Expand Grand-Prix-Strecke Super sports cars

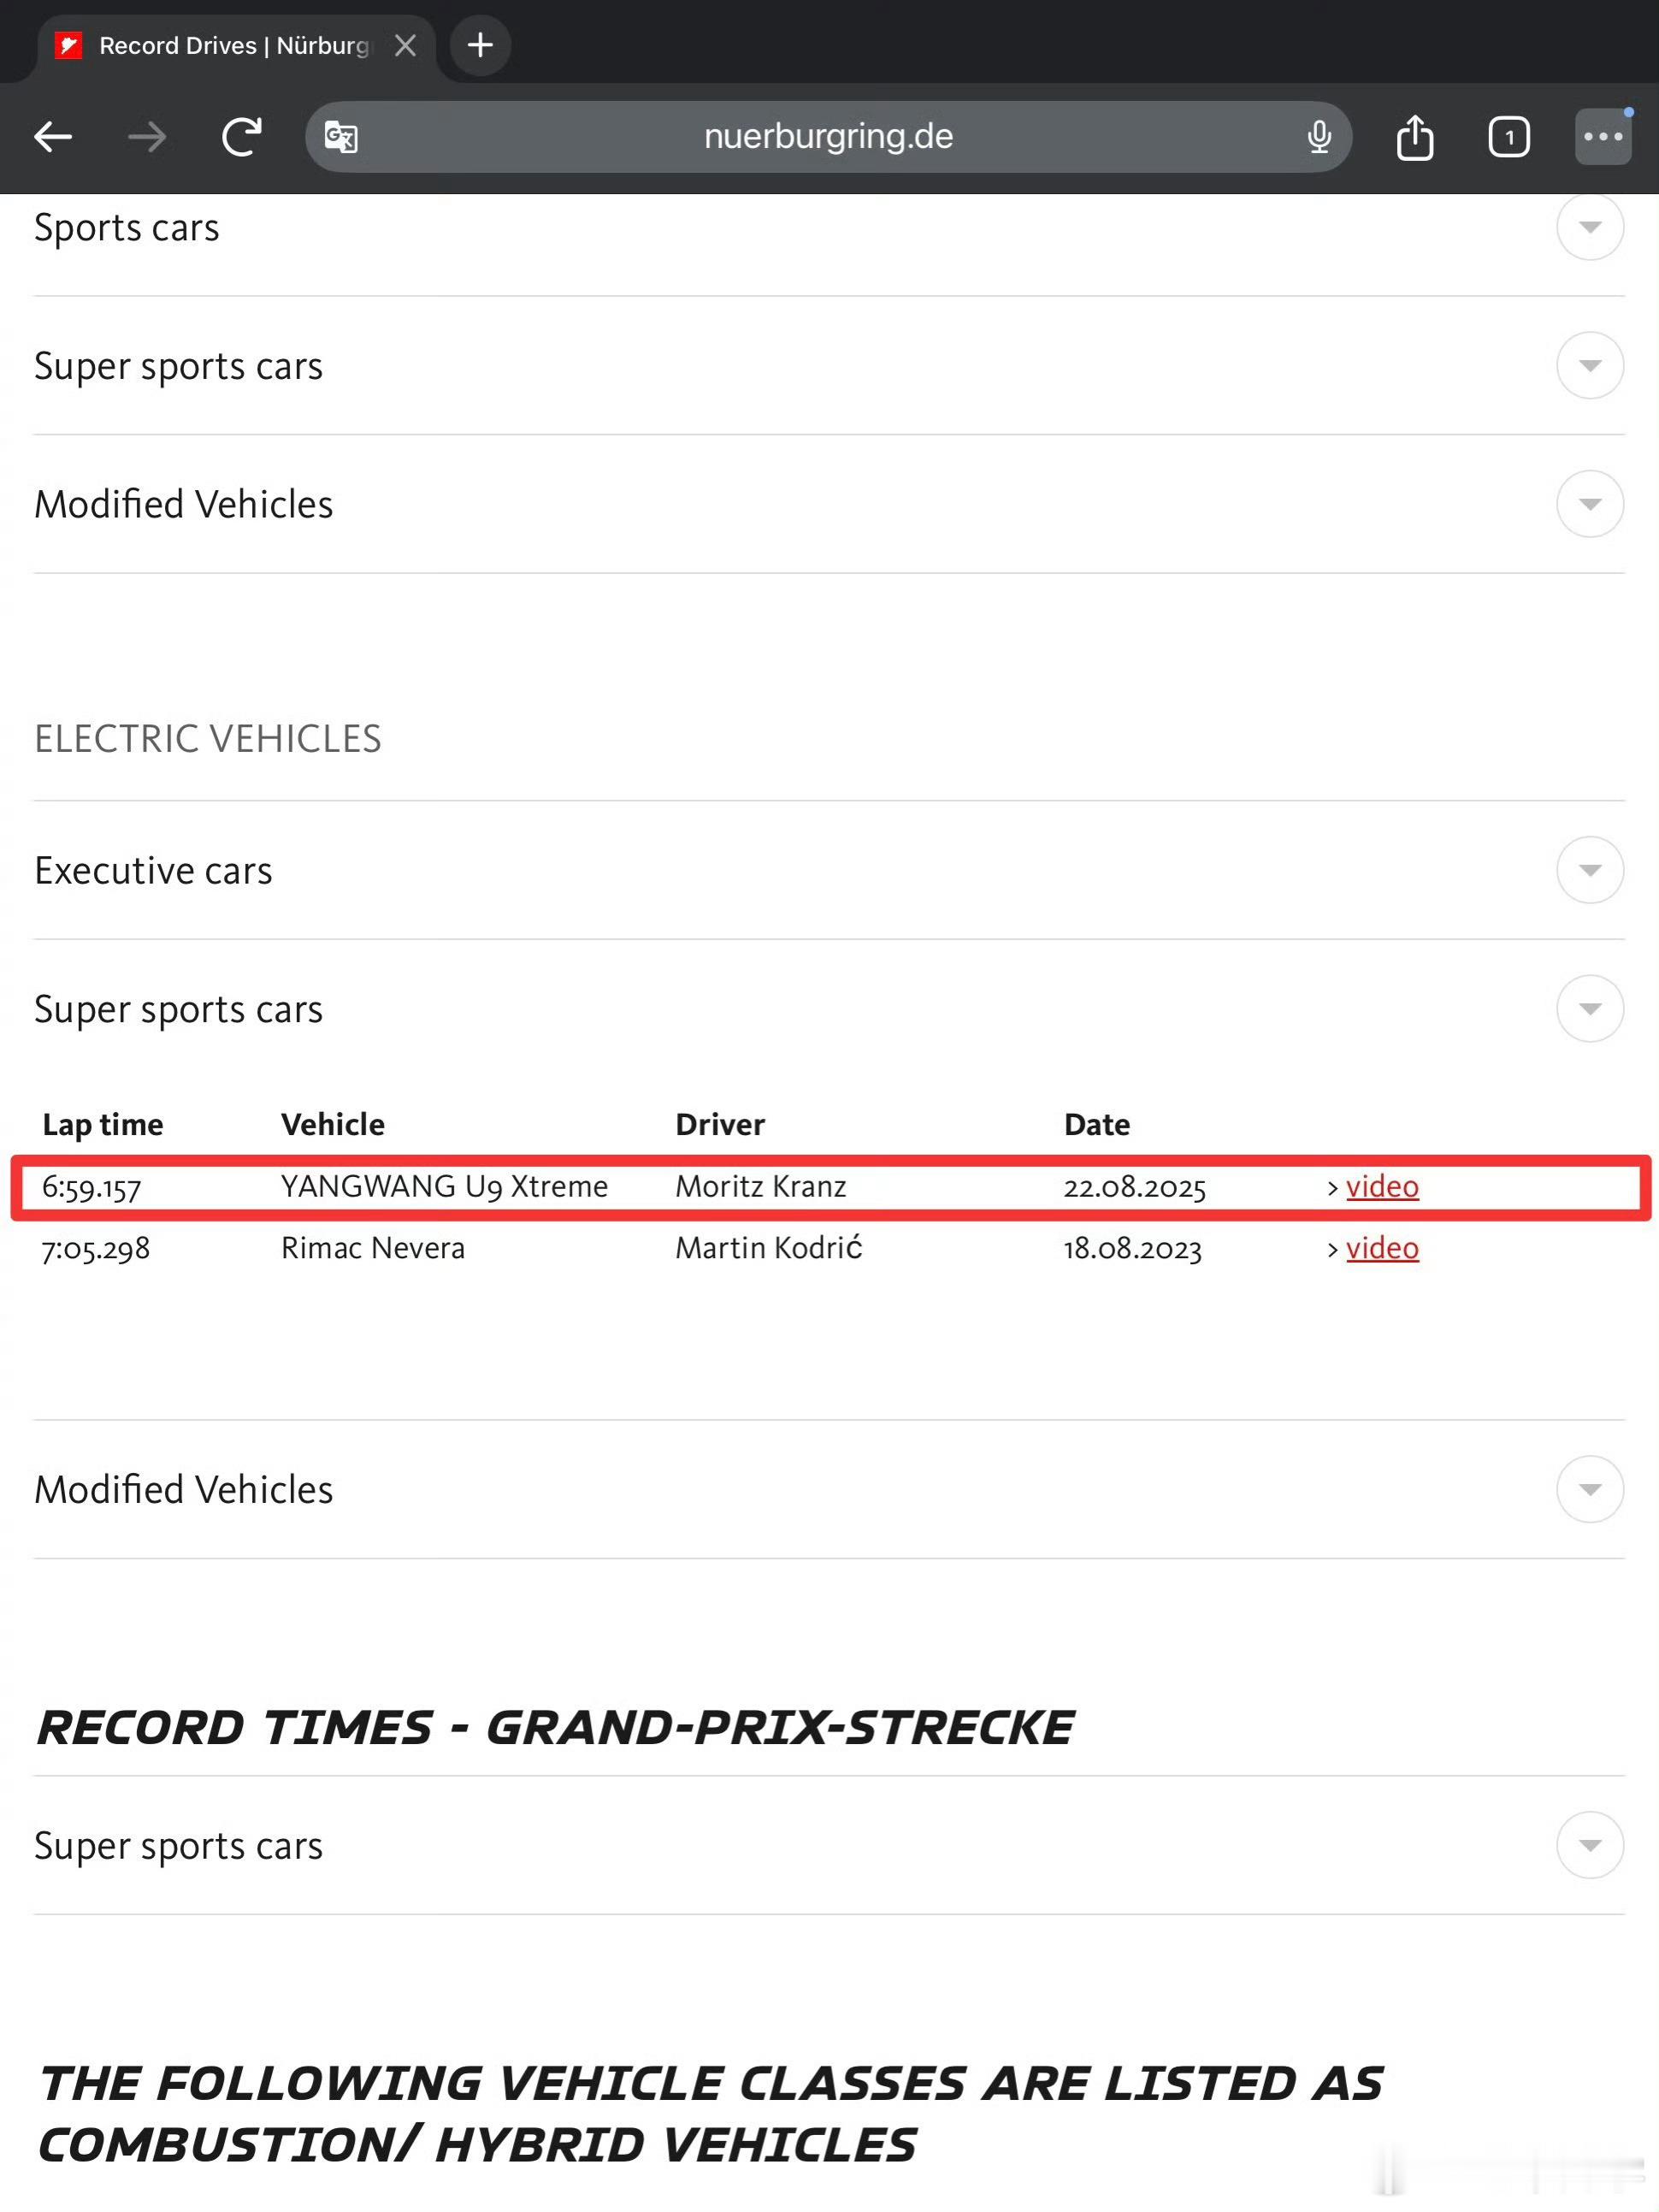1589,1845
